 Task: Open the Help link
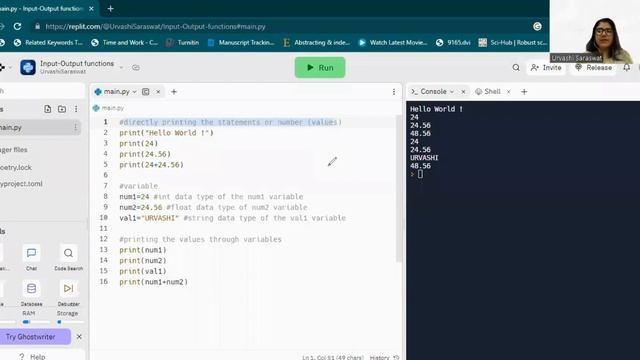coord(32,356)
